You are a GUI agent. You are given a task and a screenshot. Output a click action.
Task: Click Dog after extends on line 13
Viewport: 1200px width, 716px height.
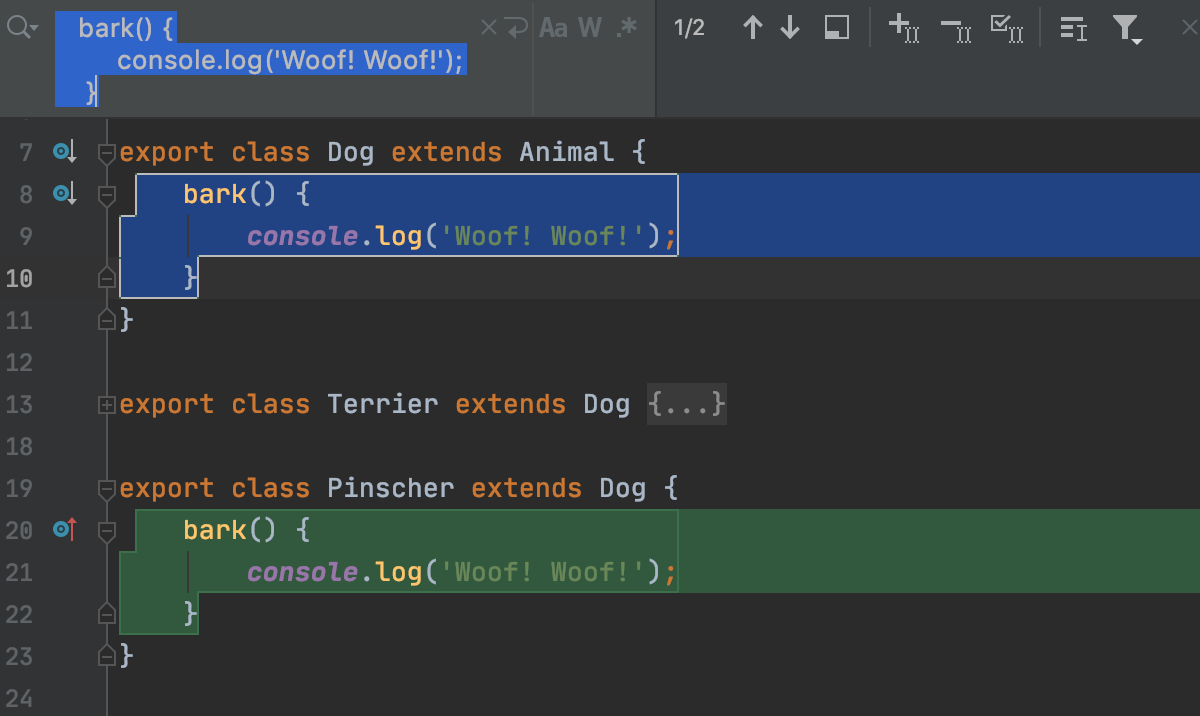click(x=607, y=405)
